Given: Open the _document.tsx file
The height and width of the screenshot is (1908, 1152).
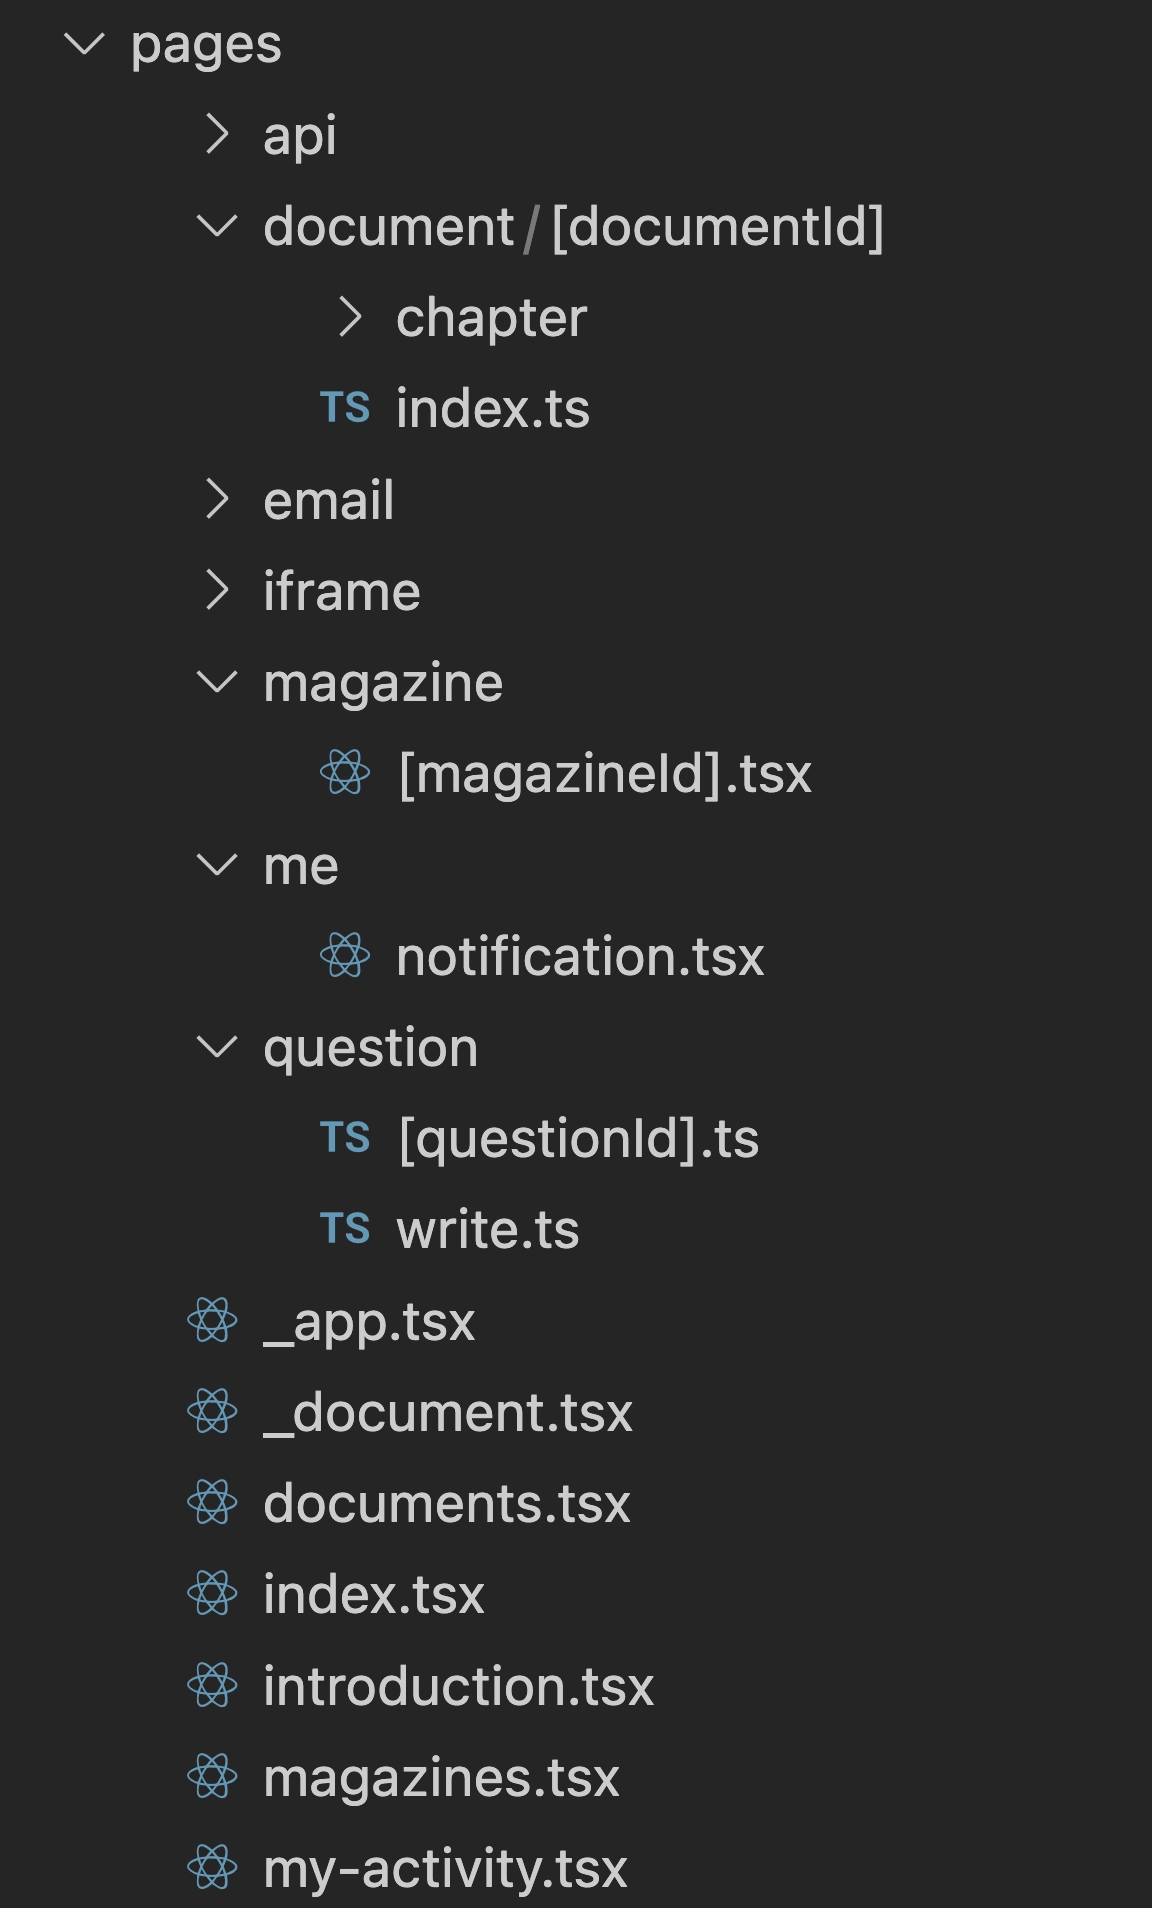Looking at the screenshot, I should coord(447,1412).
